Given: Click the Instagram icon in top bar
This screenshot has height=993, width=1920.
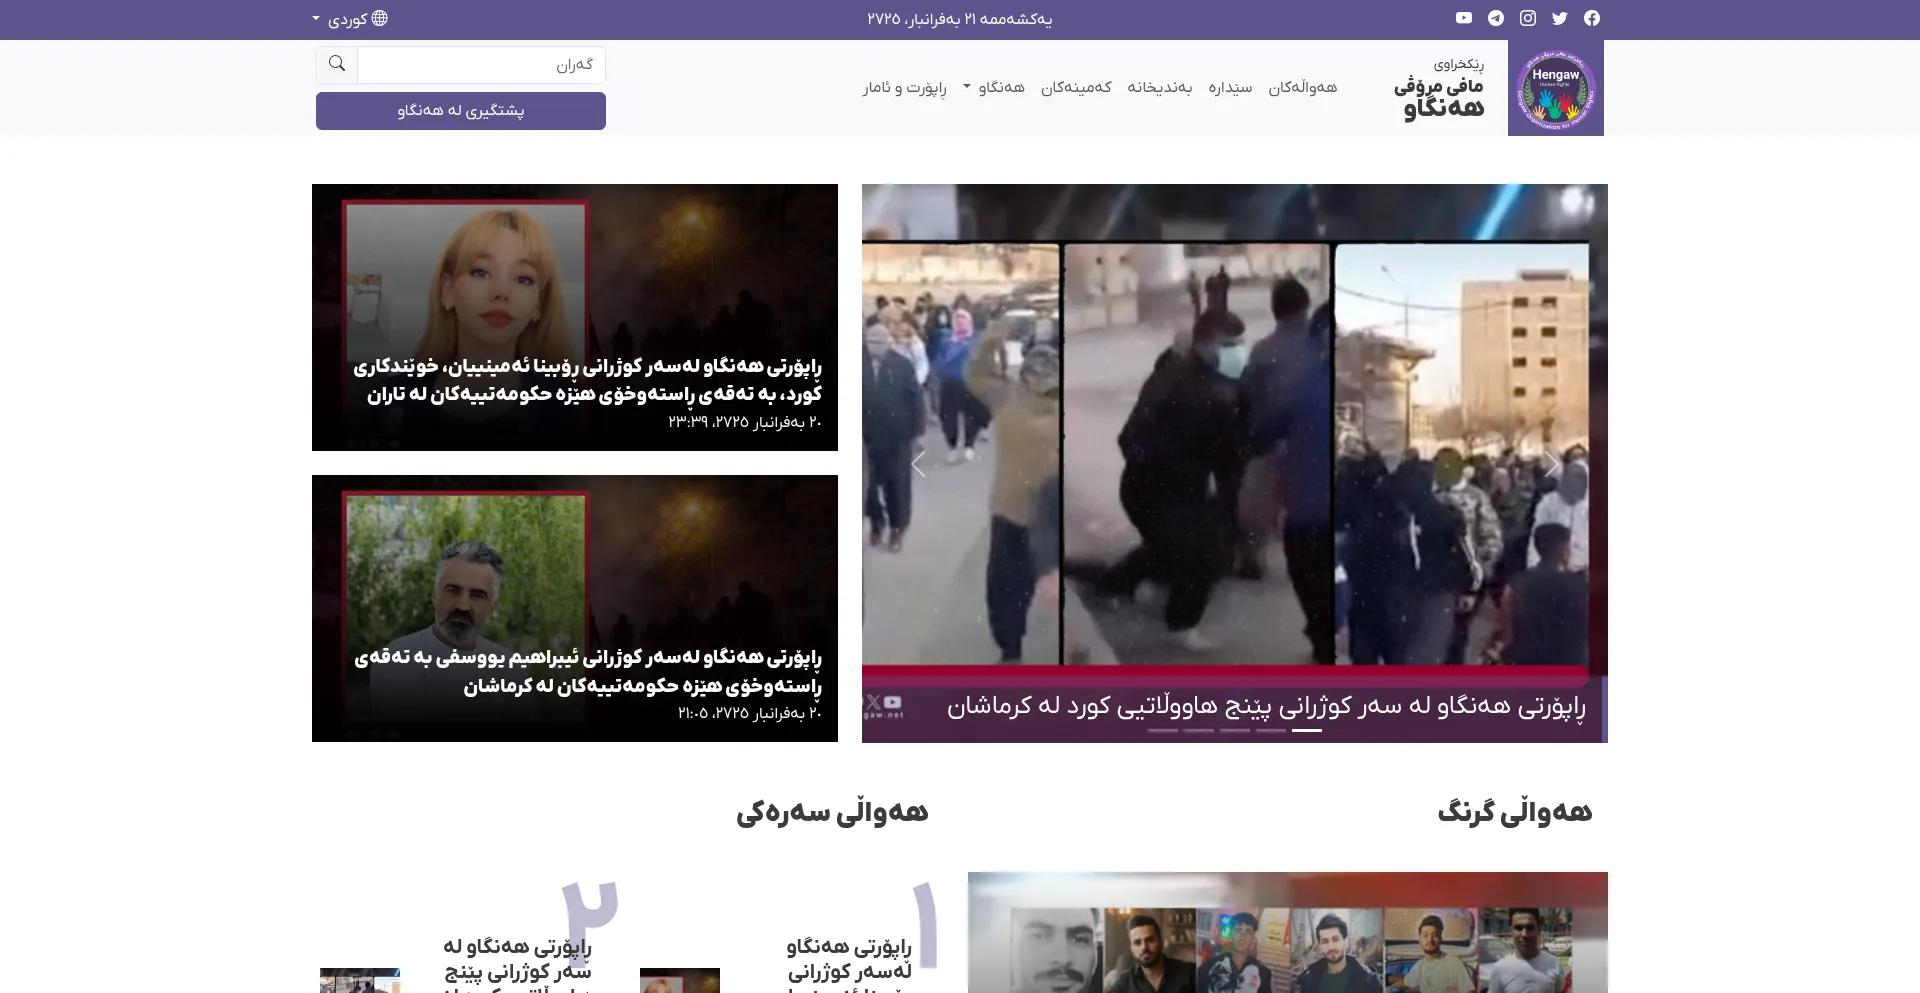Looking at the screenshot, I should click(1527, 18).
